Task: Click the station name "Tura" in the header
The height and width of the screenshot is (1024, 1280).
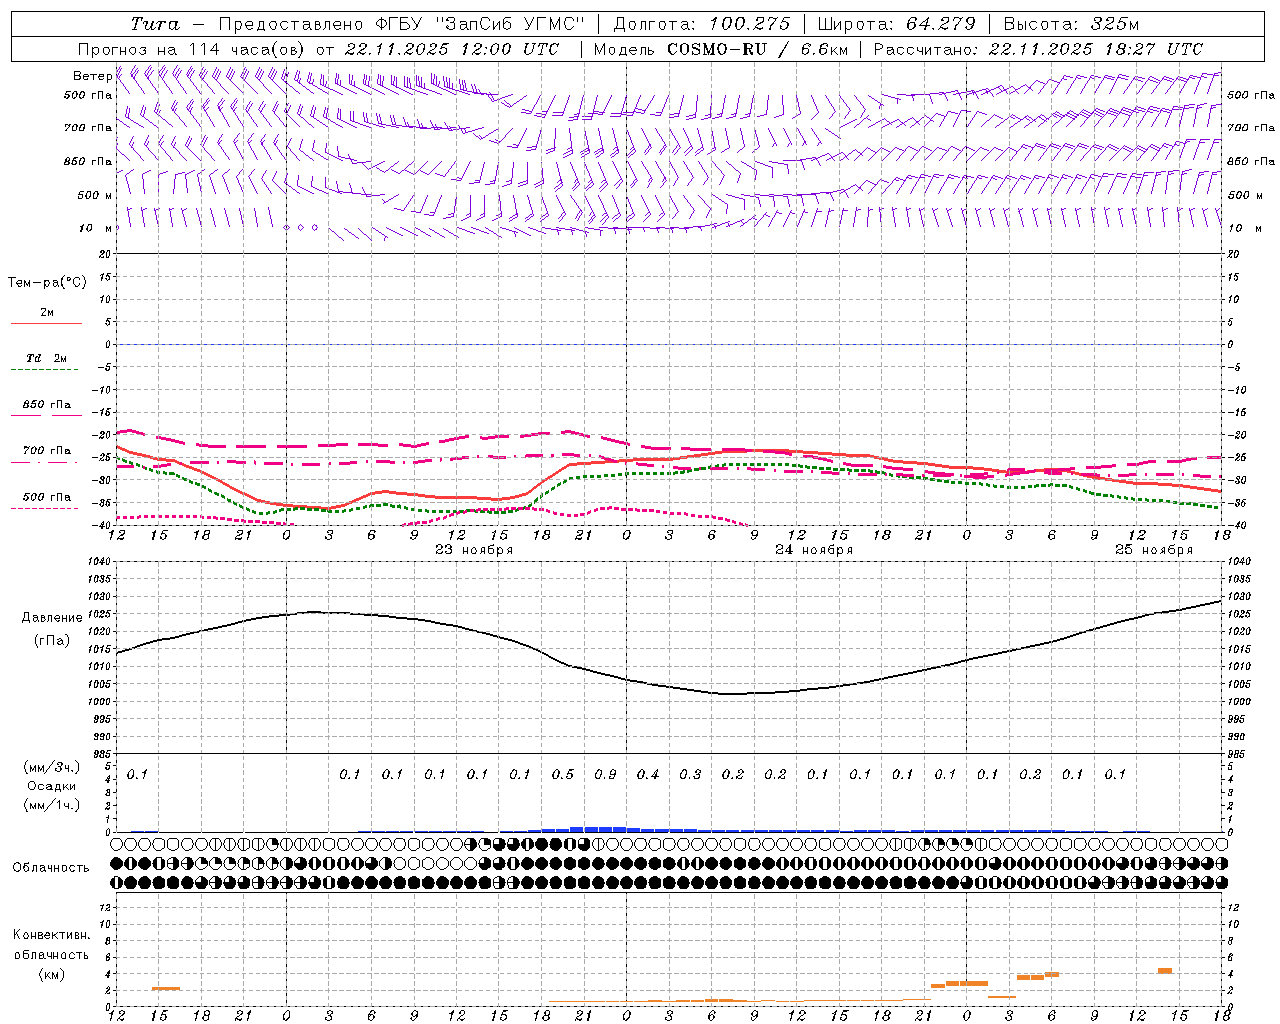Action: click(x=155, y=24)
